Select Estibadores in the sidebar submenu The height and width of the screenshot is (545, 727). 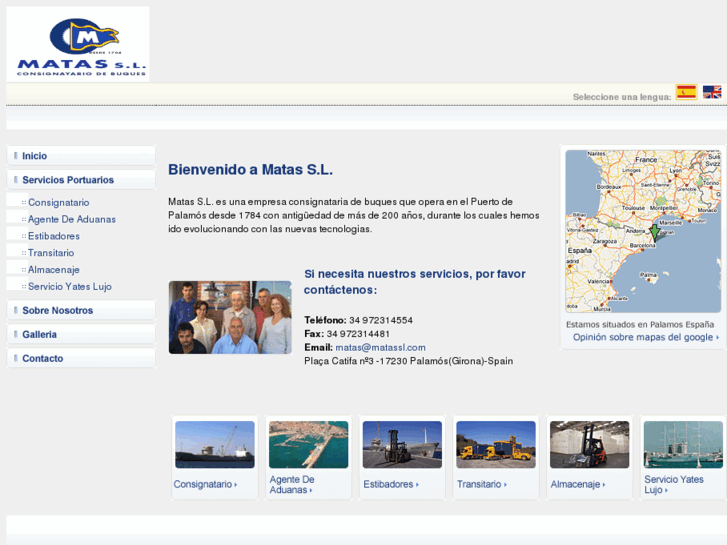coord(54,236)
